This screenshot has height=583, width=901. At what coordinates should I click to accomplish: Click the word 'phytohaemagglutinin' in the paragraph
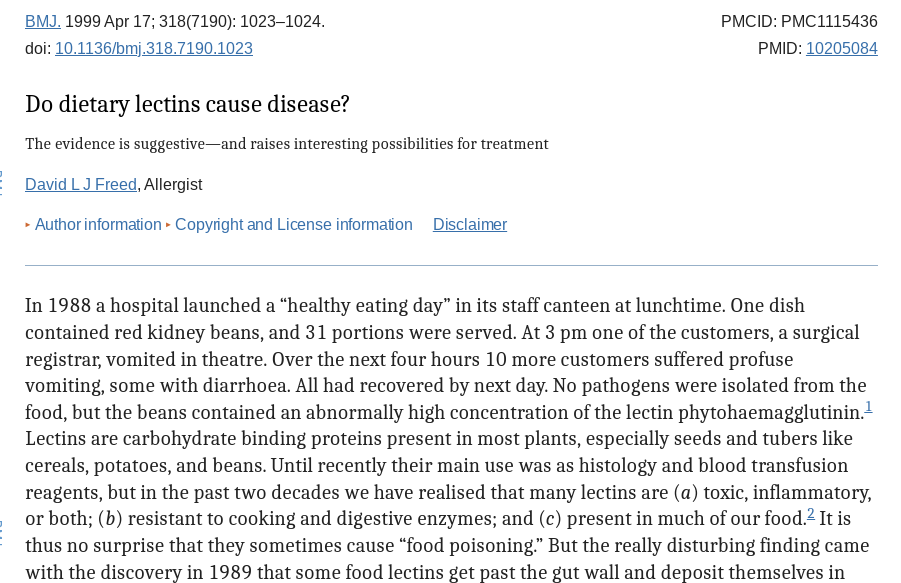[773, 413]
